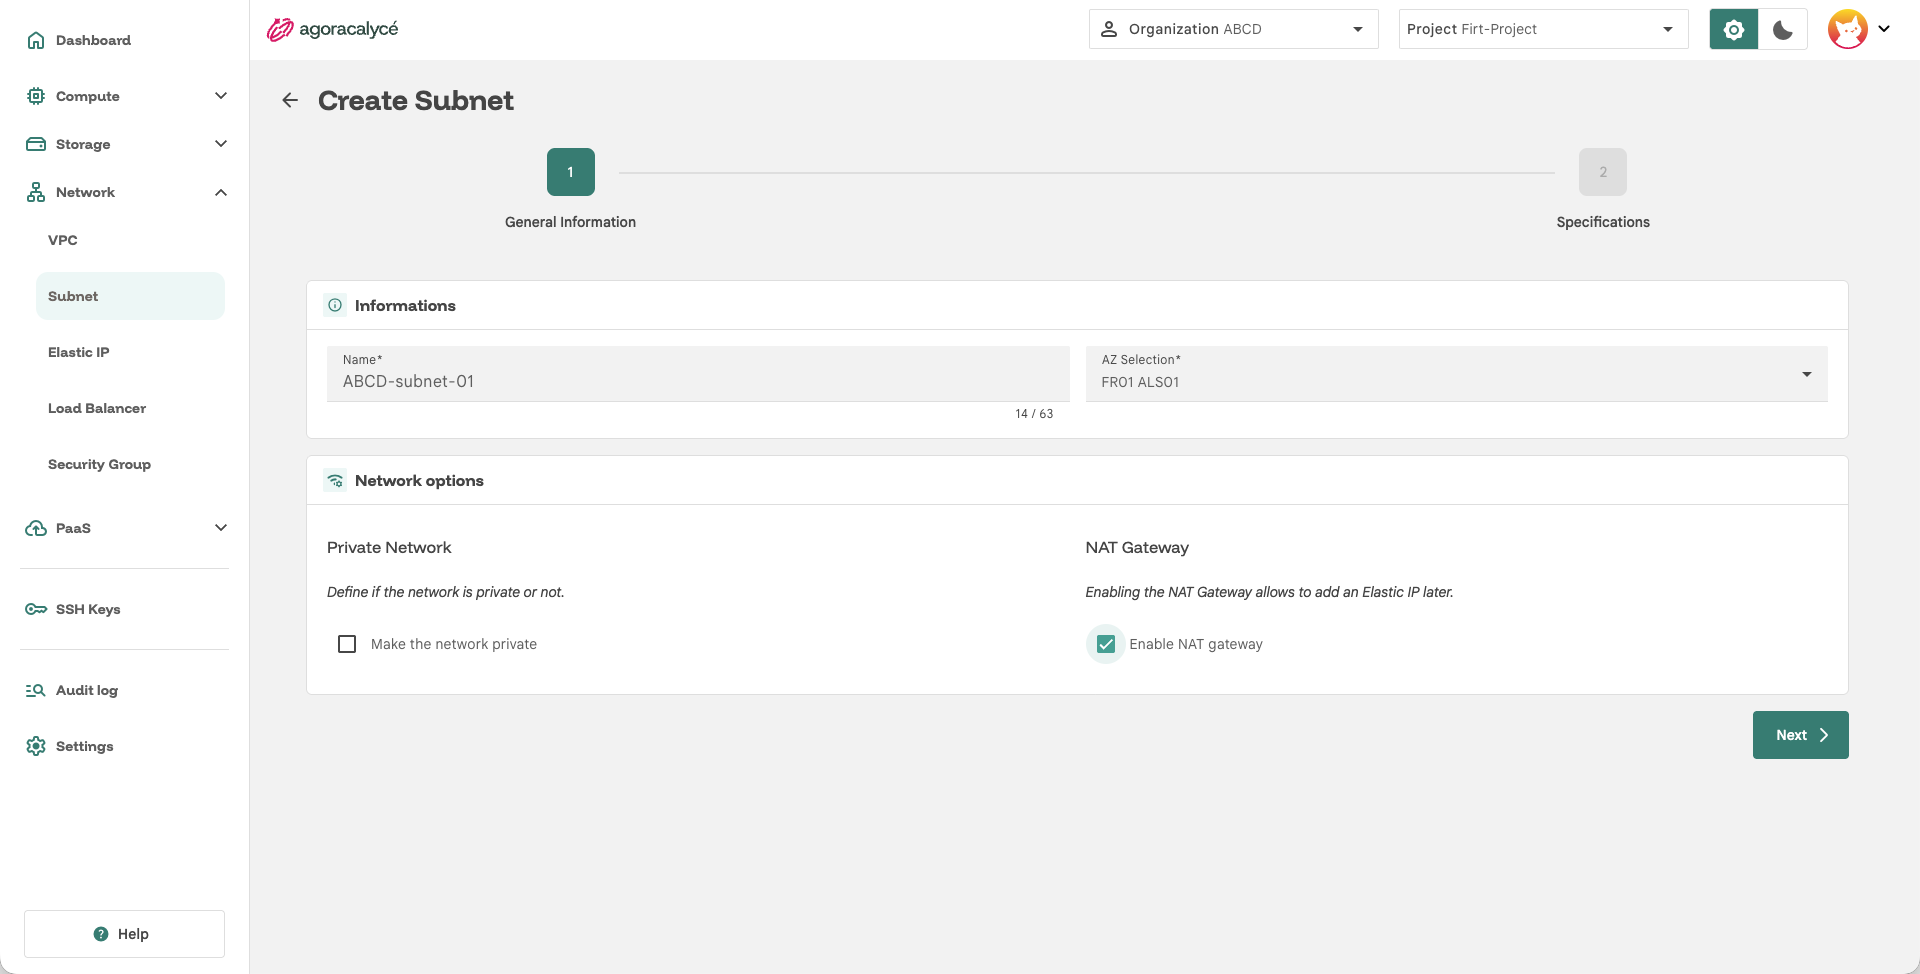Click the SSH Keys key icon

click(x=36, y=609)
